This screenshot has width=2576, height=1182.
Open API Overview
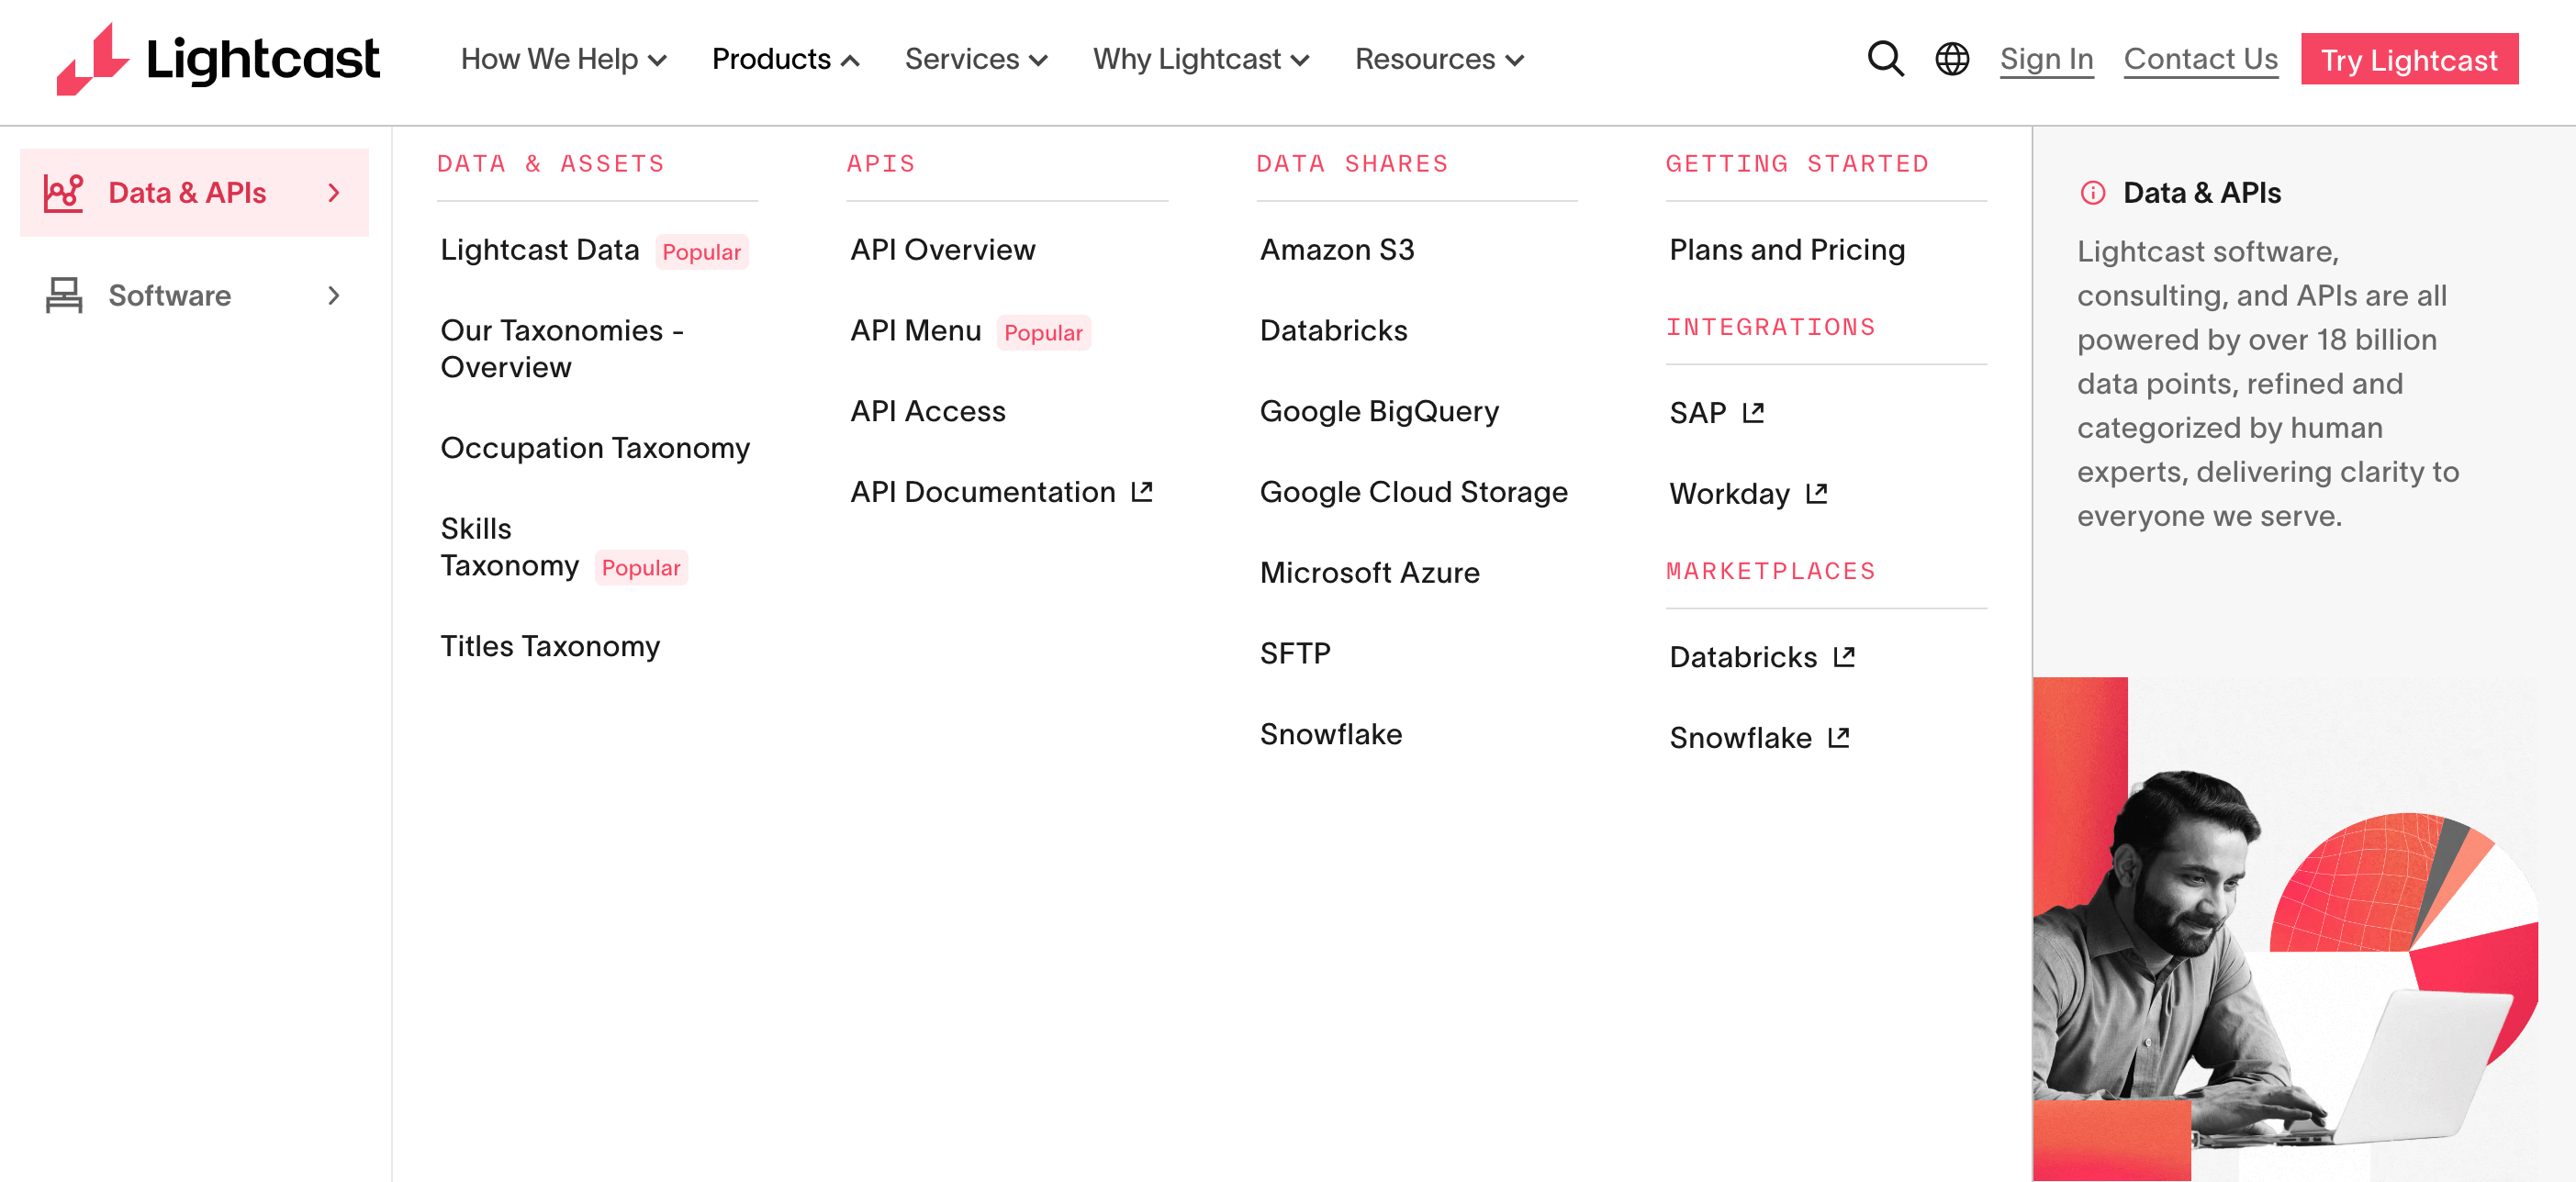pos(942,250)
